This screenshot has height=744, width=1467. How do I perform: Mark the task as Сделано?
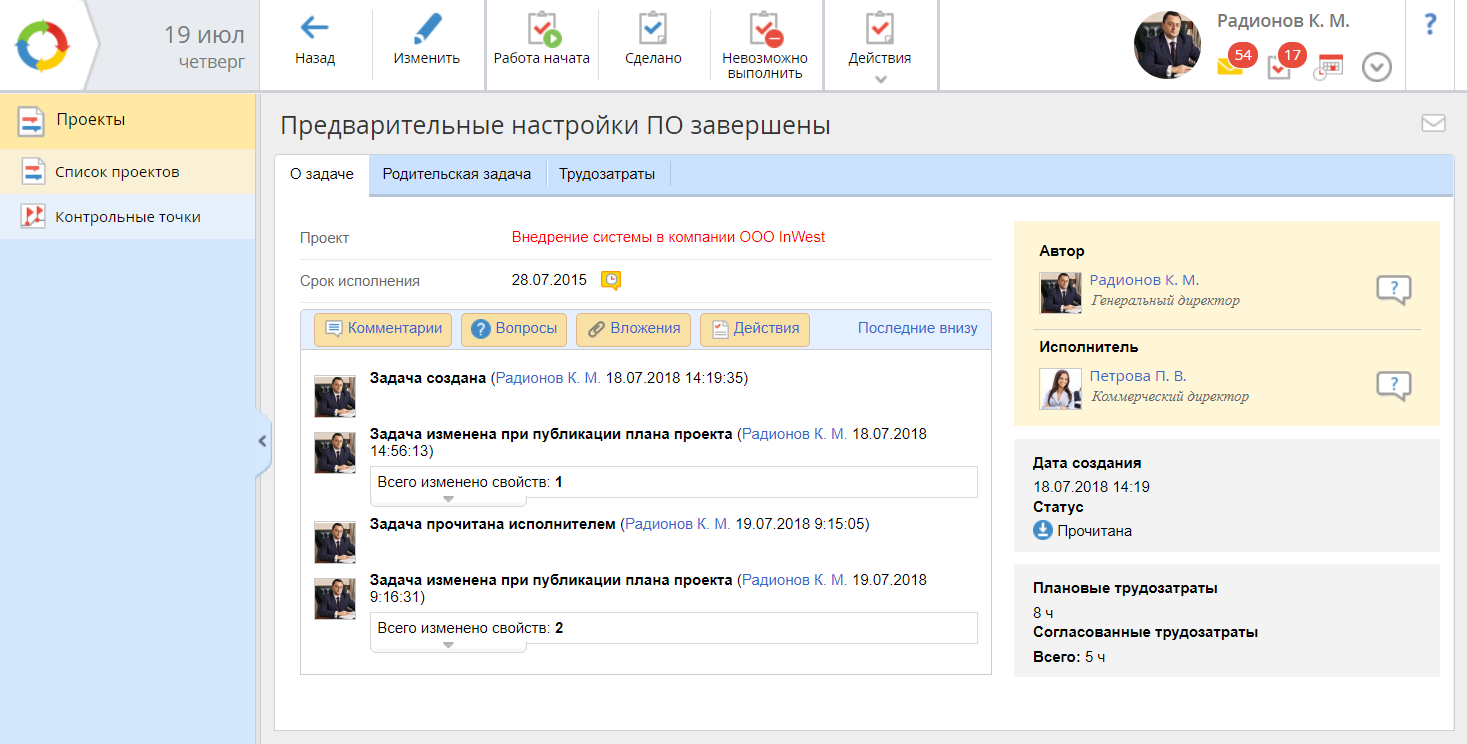coord(653,30)
